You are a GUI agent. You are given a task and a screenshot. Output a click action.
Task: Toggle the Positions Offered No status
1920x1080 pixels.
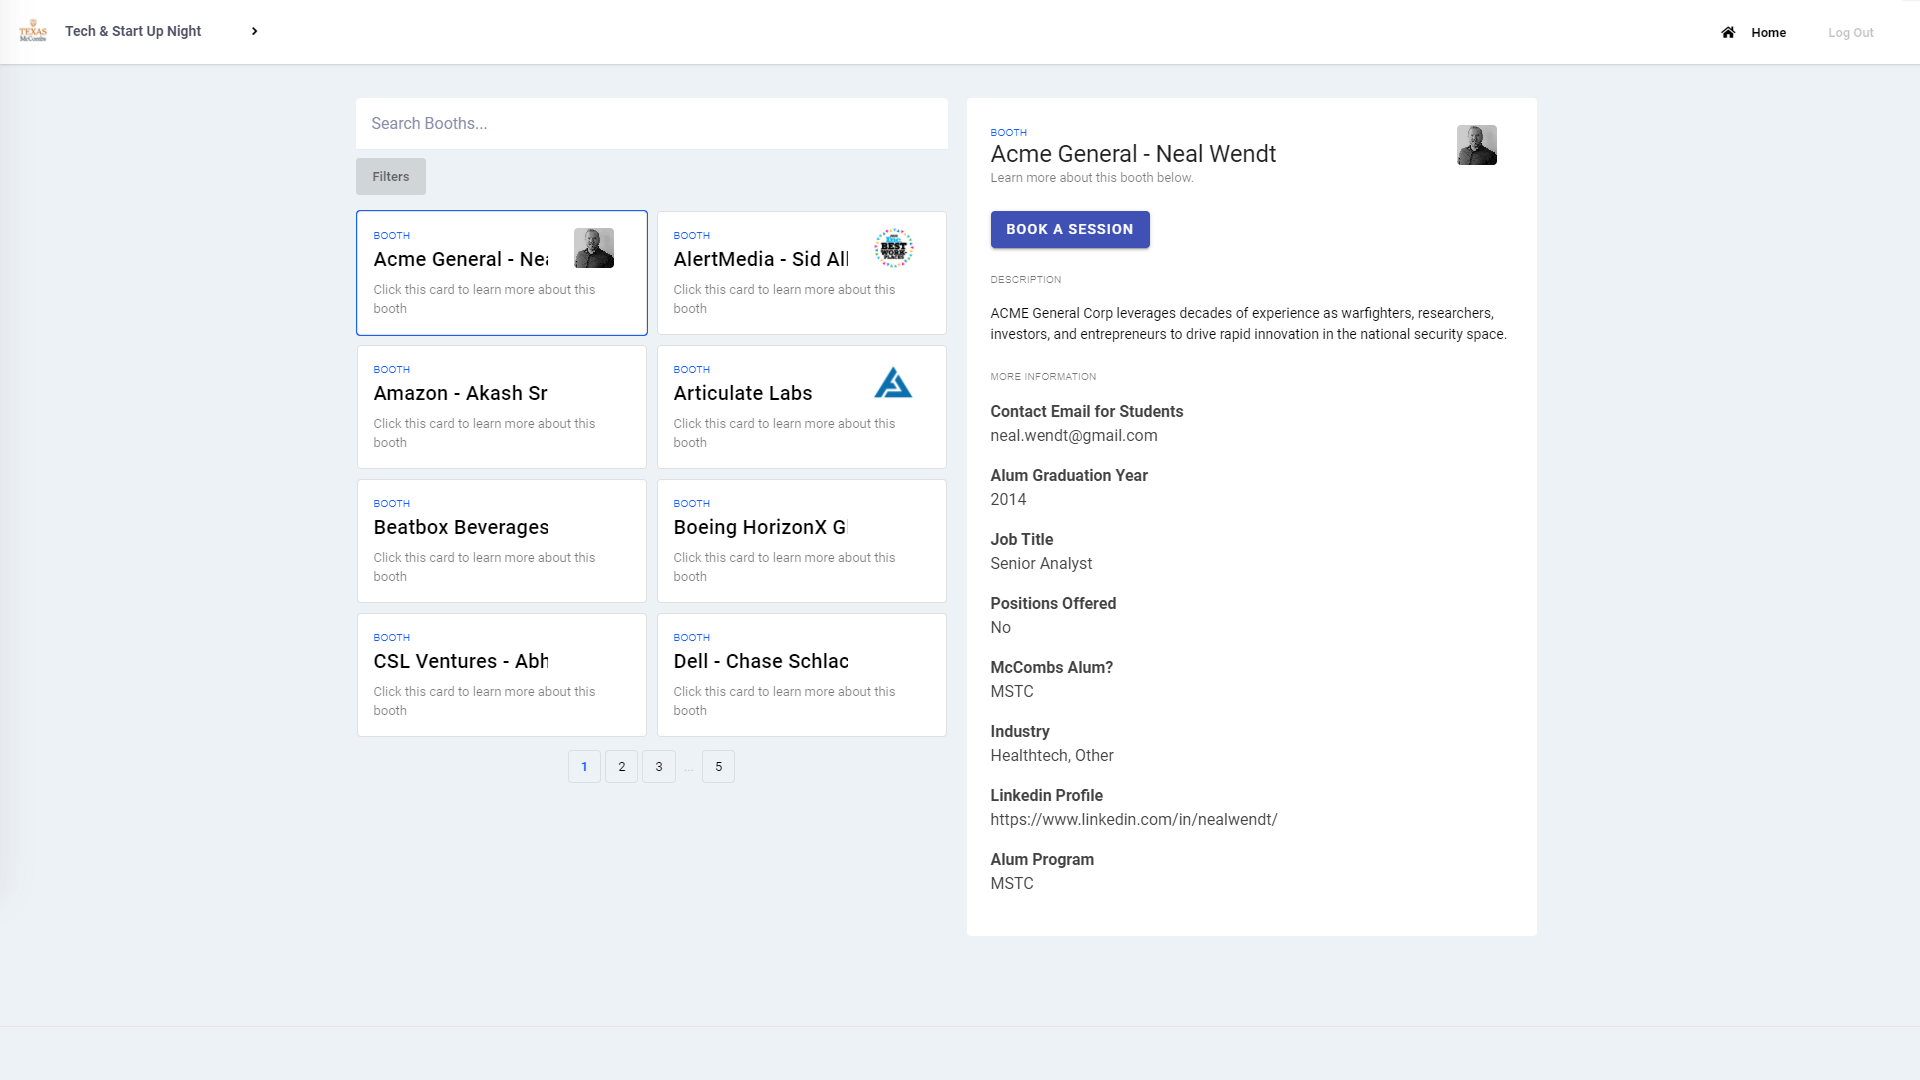click(1000, 628)
